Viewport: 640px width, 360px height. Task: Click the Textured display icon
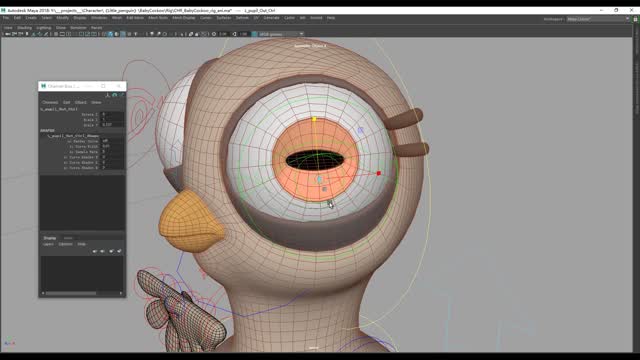click(x=129, y=34)
